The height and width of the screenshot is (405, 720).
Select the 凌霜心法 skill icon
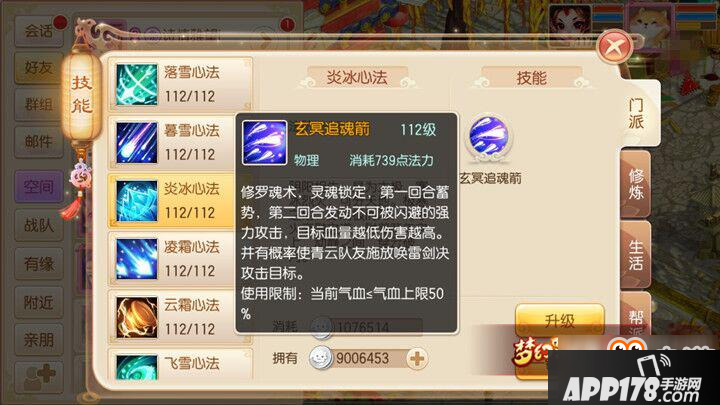[x=136, y=259]
